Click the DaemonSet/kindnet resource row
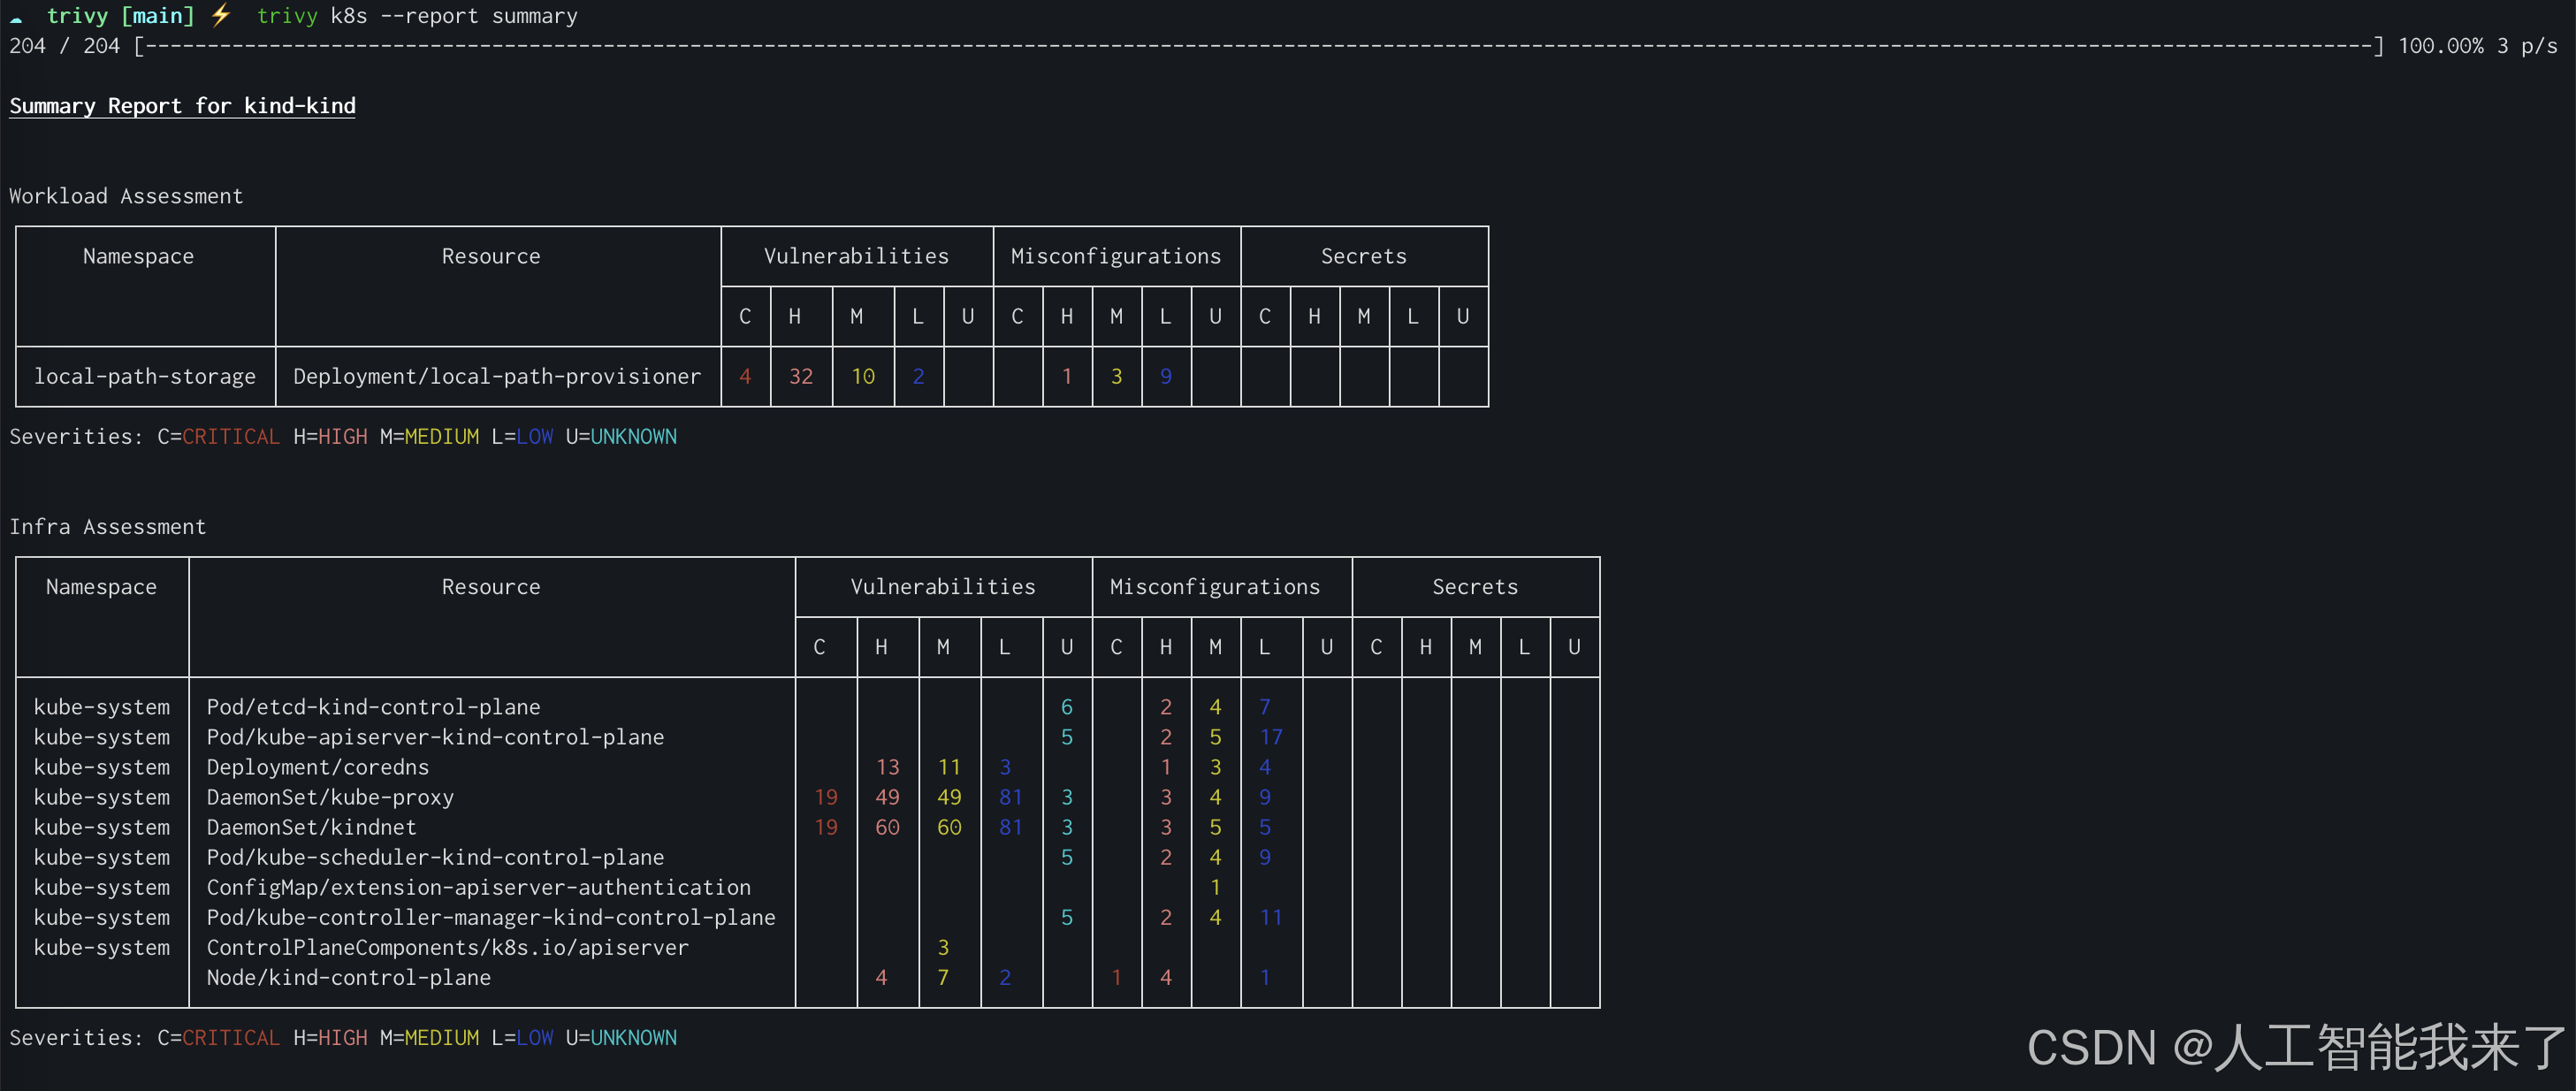The height and width of the screenshot is (1091, 2576). tap(311, 827)
